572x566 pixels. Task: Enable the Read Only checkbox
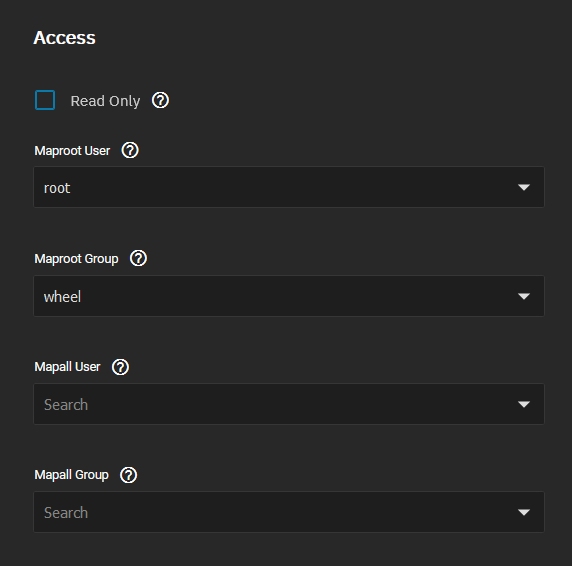[x=45, y=100]
